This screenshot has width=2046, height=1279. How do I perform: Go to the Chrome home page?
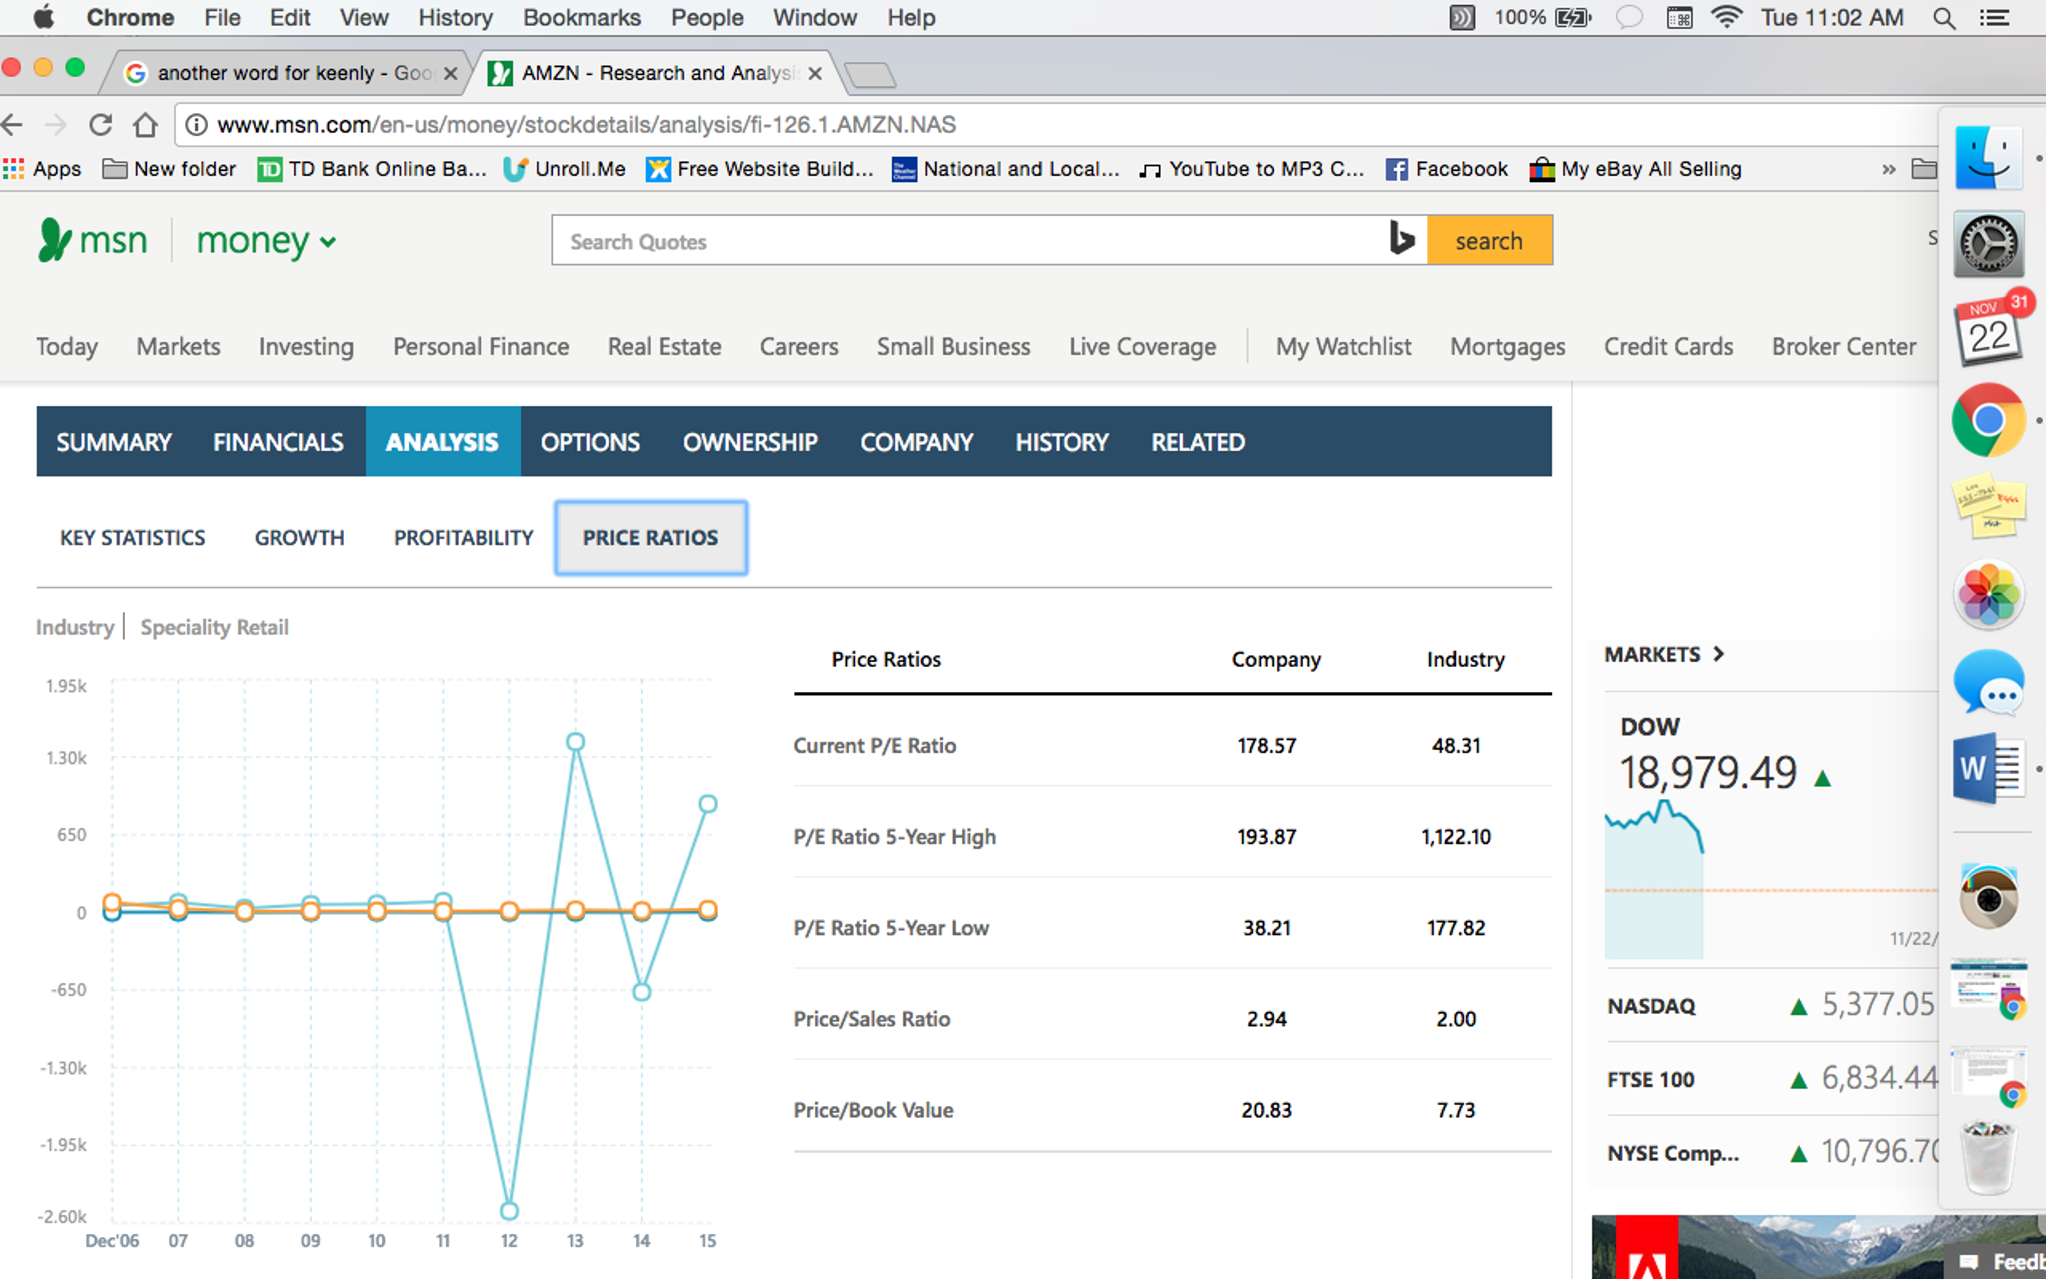[x=145, y=125]
